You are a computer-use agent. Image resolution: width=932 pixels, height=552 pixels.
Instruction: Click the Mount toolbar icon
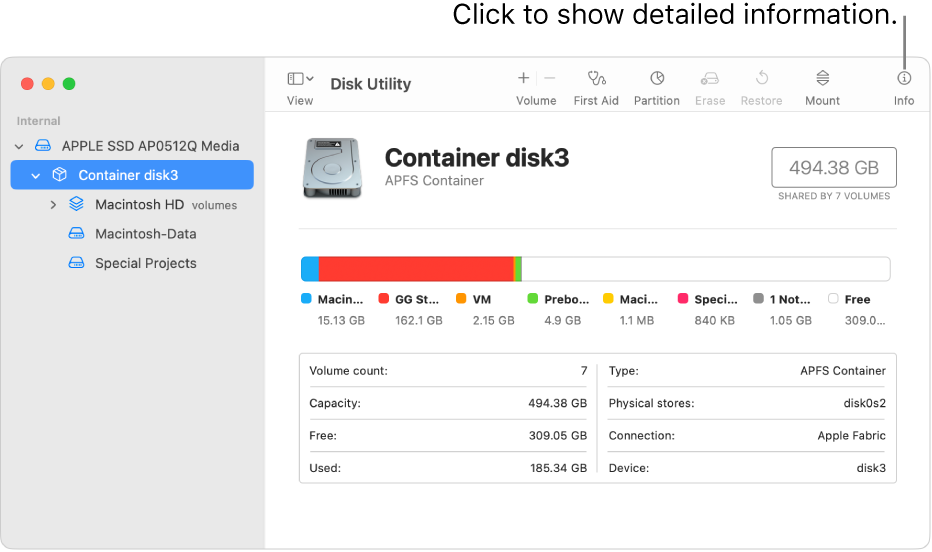pyautogui.click(x=823, y=78)
